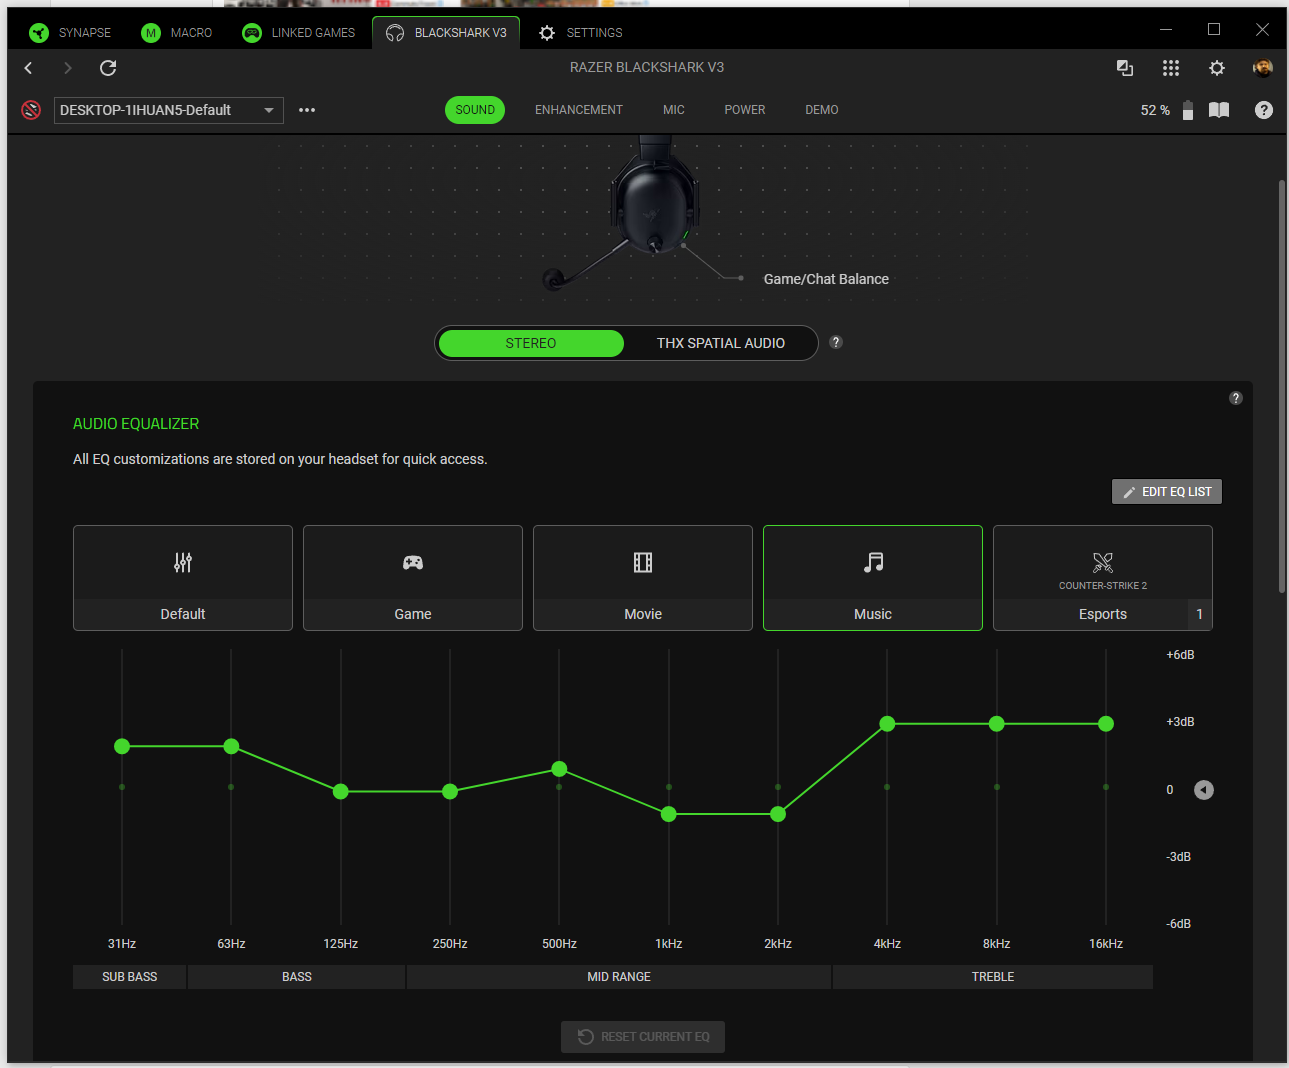Select the Default EQ preset label
The width and height of the screenshot is (1289, 1068).
click(183, 614)
